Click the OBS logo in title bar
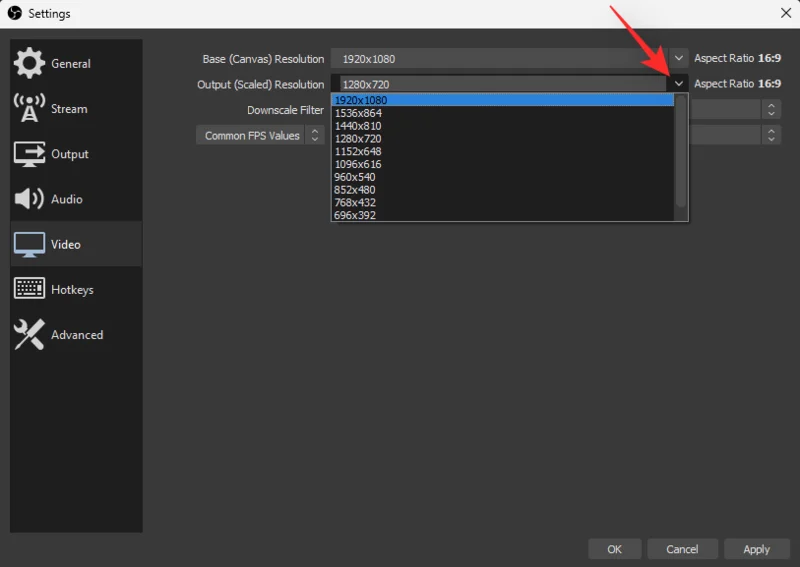Screen dimensions: 800x567 (14, 14)
